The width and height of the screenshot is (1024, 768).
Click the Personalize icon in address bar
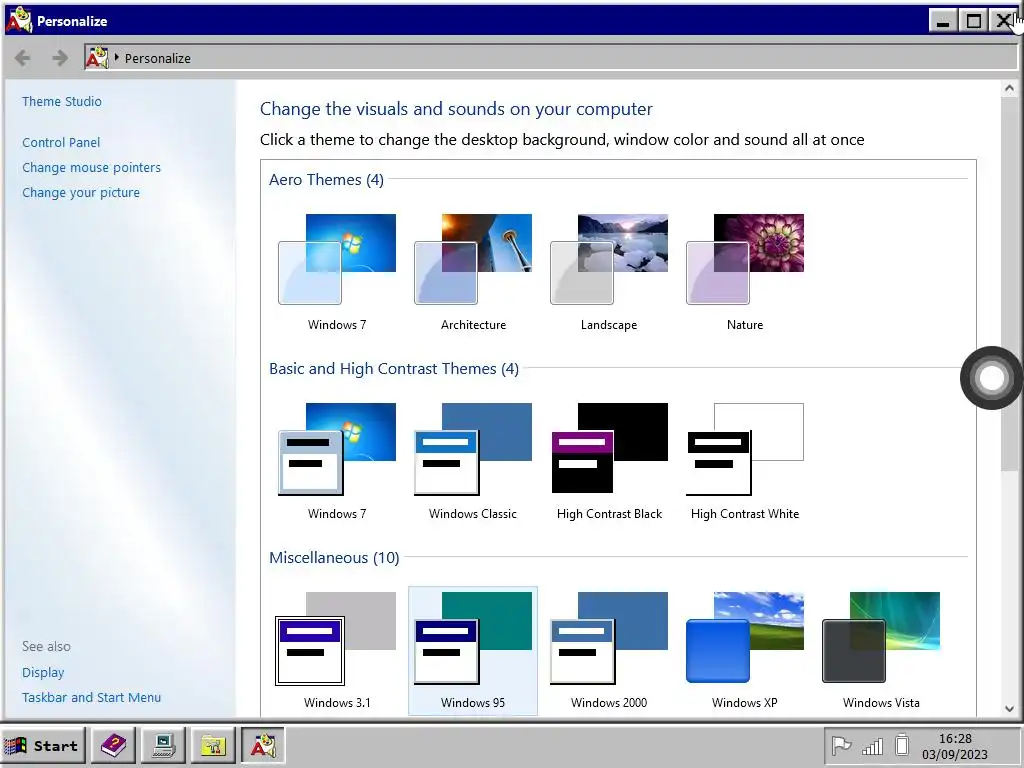pos(97,57)
